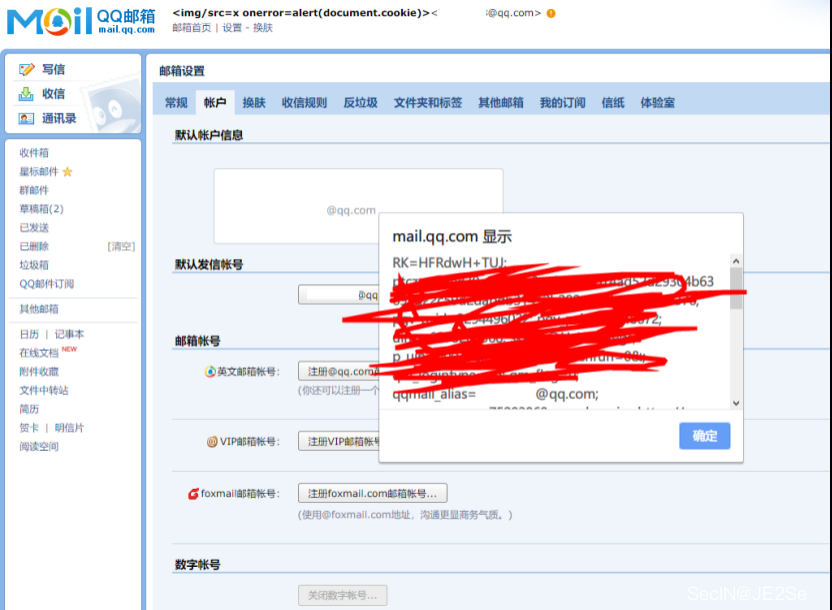Click the QQ Mail logo

tap(81, 21)
